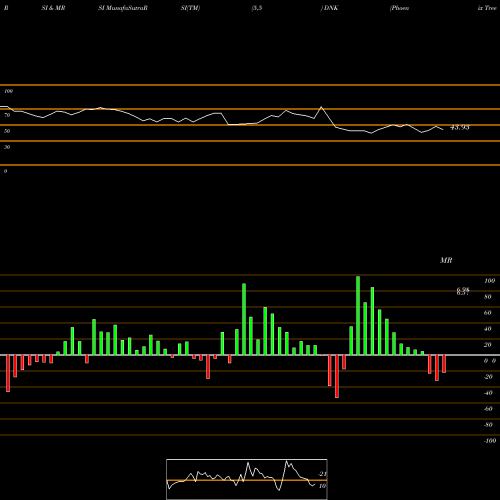Image resolution: width=500 pixels, height=500 pixels.
Task: Click the 20 label on the MR axis
Action: (x=488, y=345)
